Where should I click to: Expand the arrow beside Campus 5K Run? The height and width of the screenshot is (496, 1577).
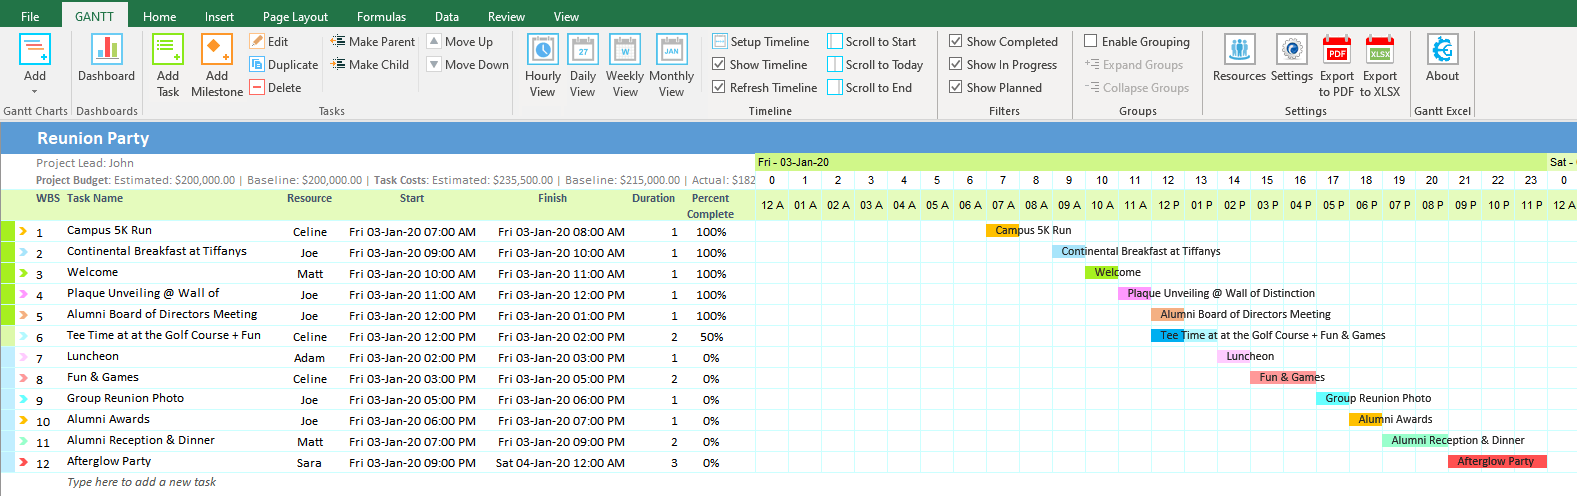(23, 232)
